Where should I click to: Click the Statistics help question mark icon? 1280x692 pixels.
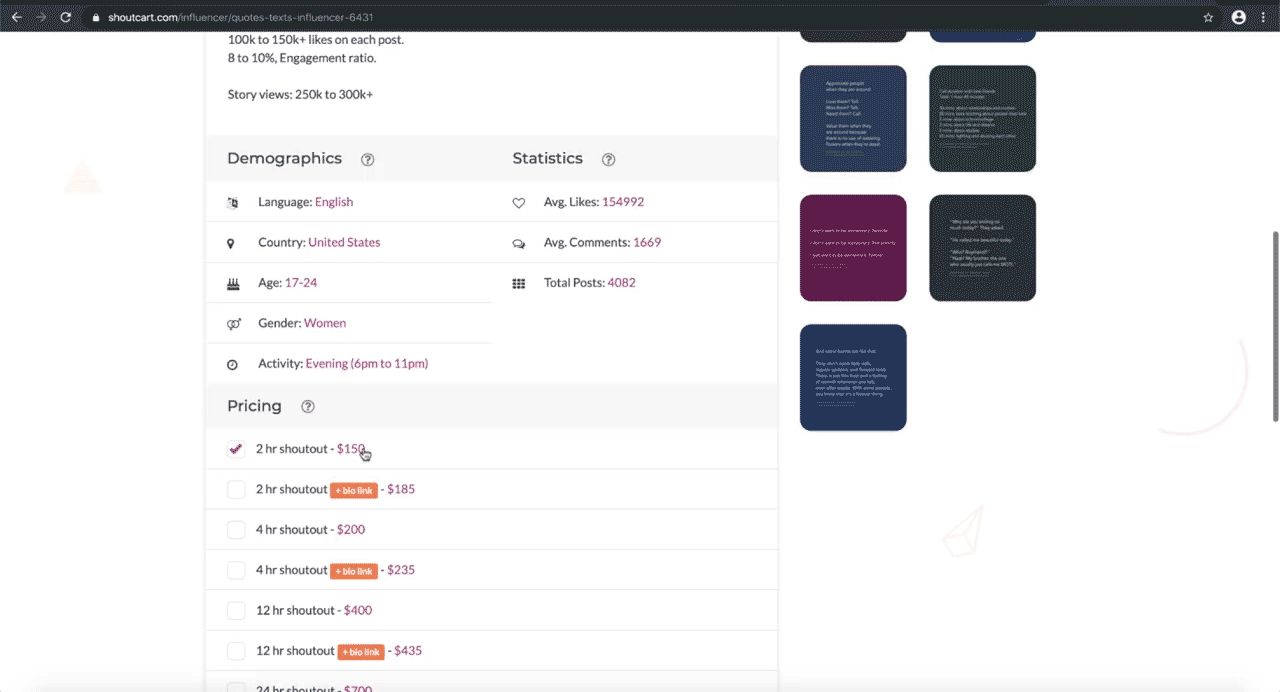pyautogui.click(x=608, y=159)
